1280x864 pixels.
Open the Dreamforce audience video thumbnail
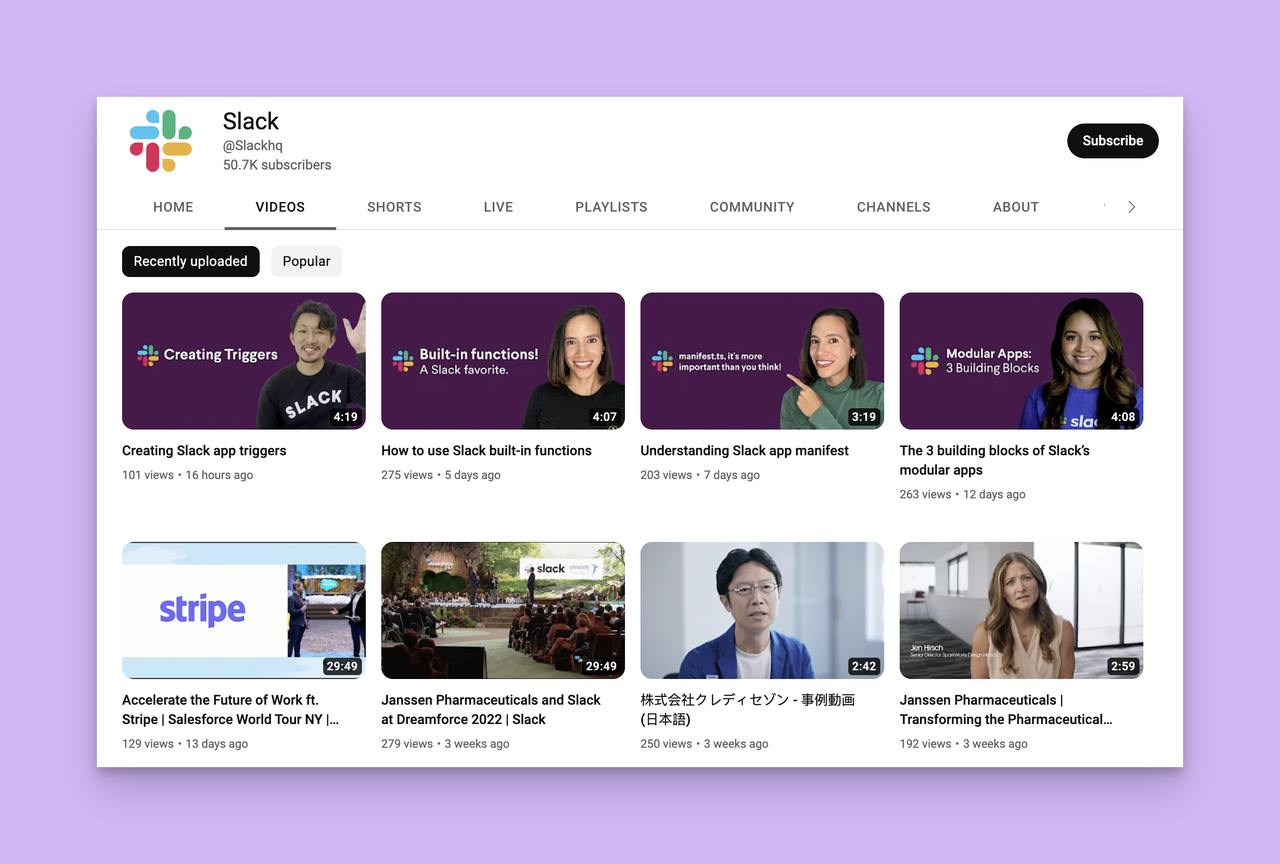[x=503, y=610]
